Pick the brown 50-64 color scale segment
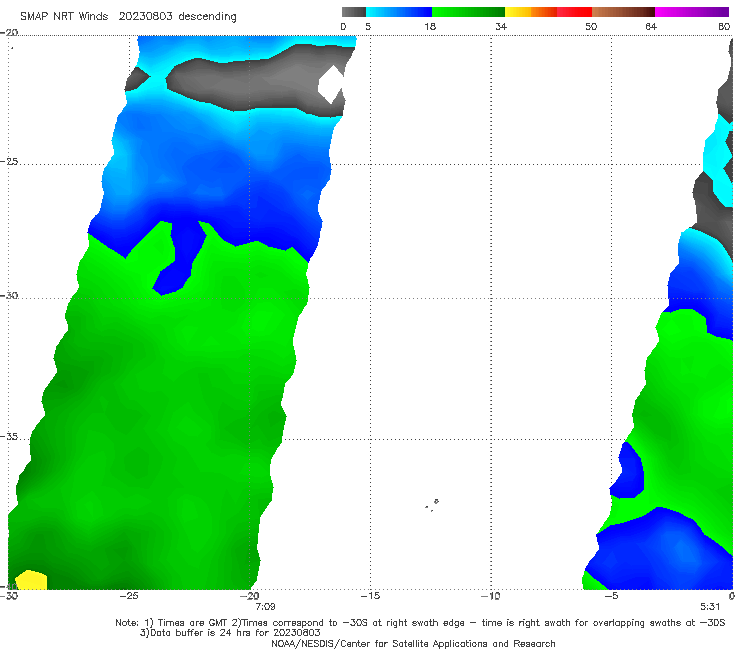 point(623,12)
